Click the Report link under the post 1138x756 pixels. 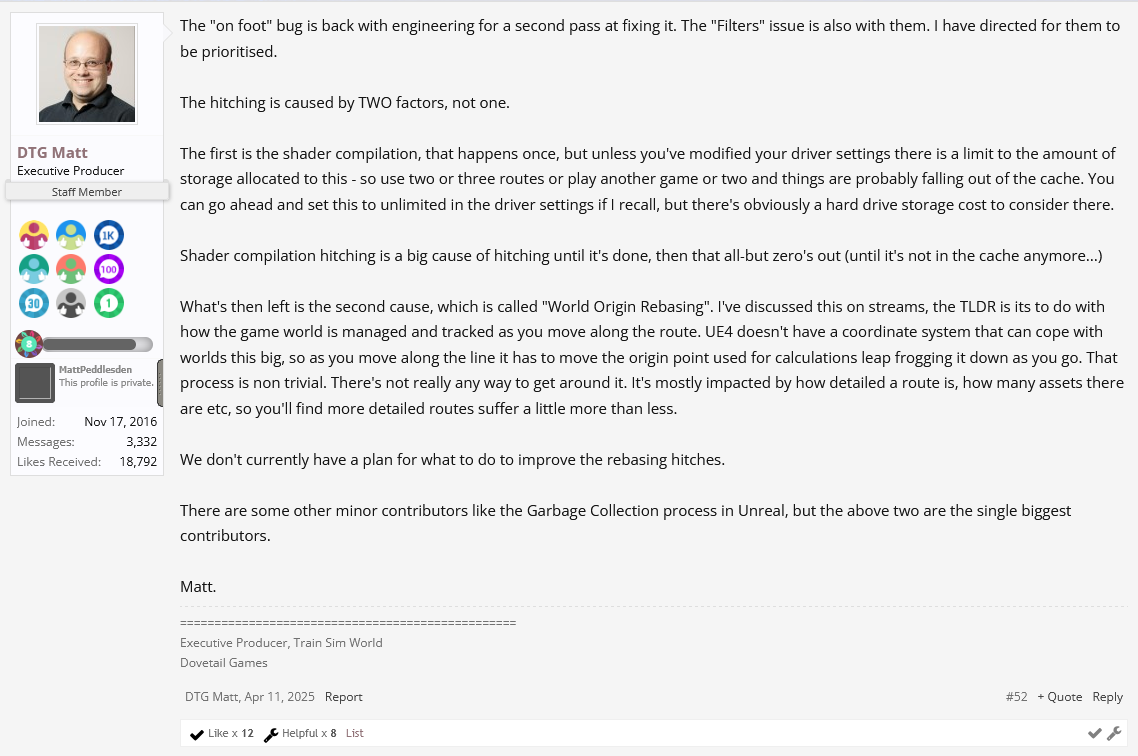click(343, 697)
